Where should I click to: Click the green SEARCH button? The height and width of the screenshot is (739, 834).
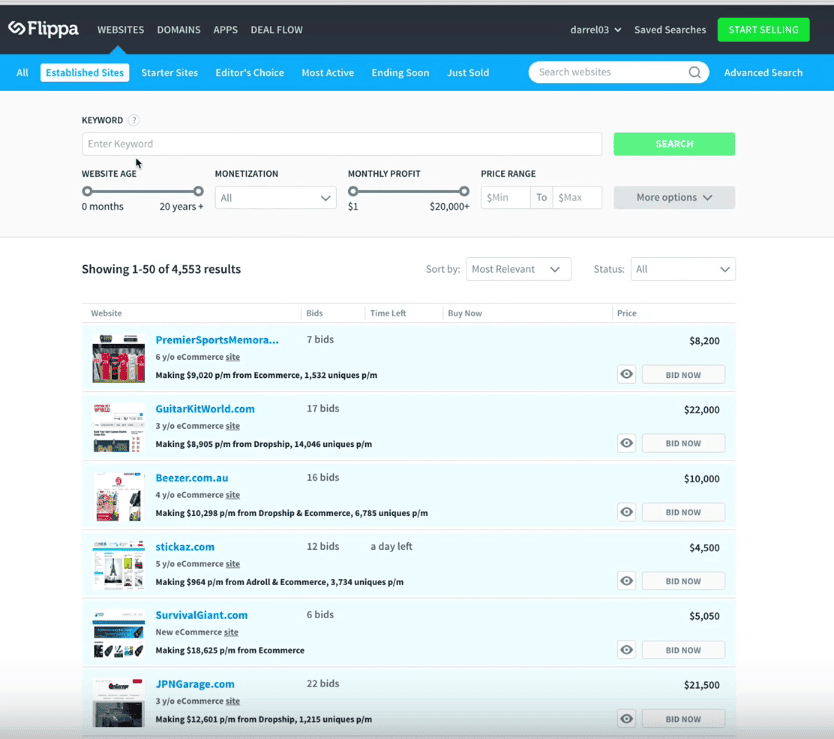[x=674, y=144]
